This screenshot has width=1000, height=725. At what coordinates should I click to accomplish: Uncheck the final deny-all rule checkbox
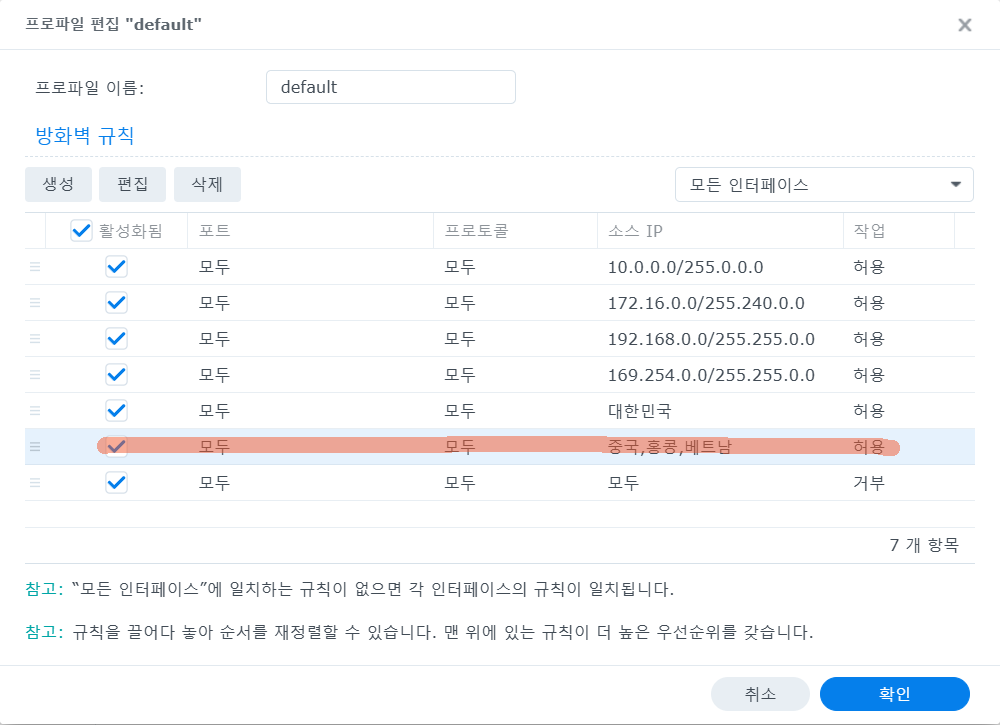click(x=117, y=483)
